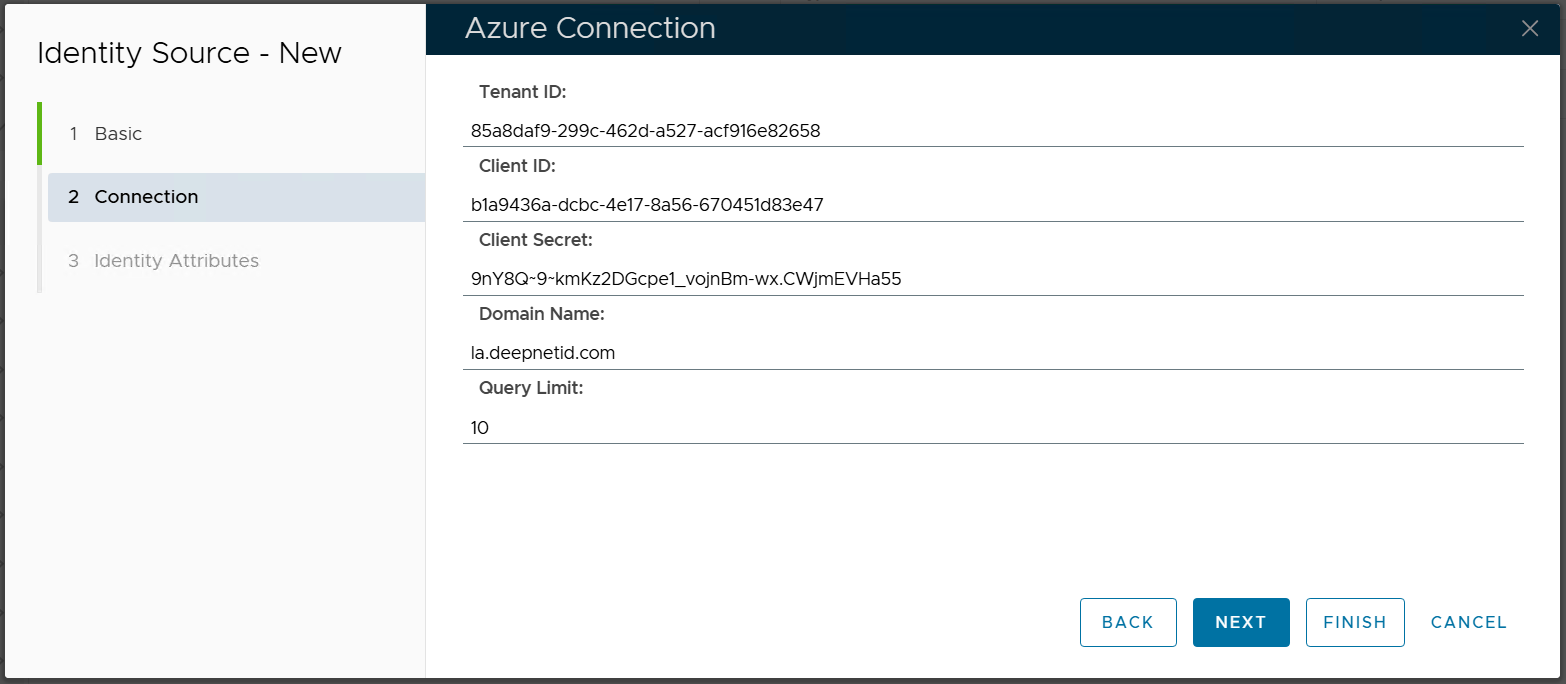The image size is (1566, 684).
Task: Open the Identity Attributes step
Action: click(176, 261)
